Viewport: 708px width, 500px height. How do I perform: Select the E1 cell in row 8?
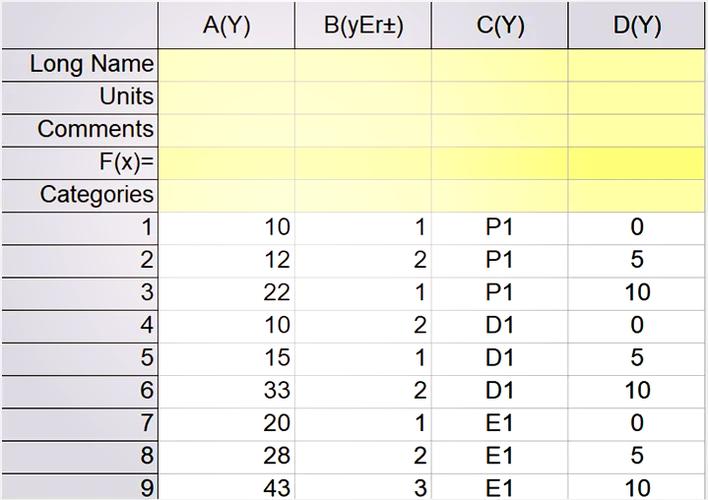[x=500, y=456]
